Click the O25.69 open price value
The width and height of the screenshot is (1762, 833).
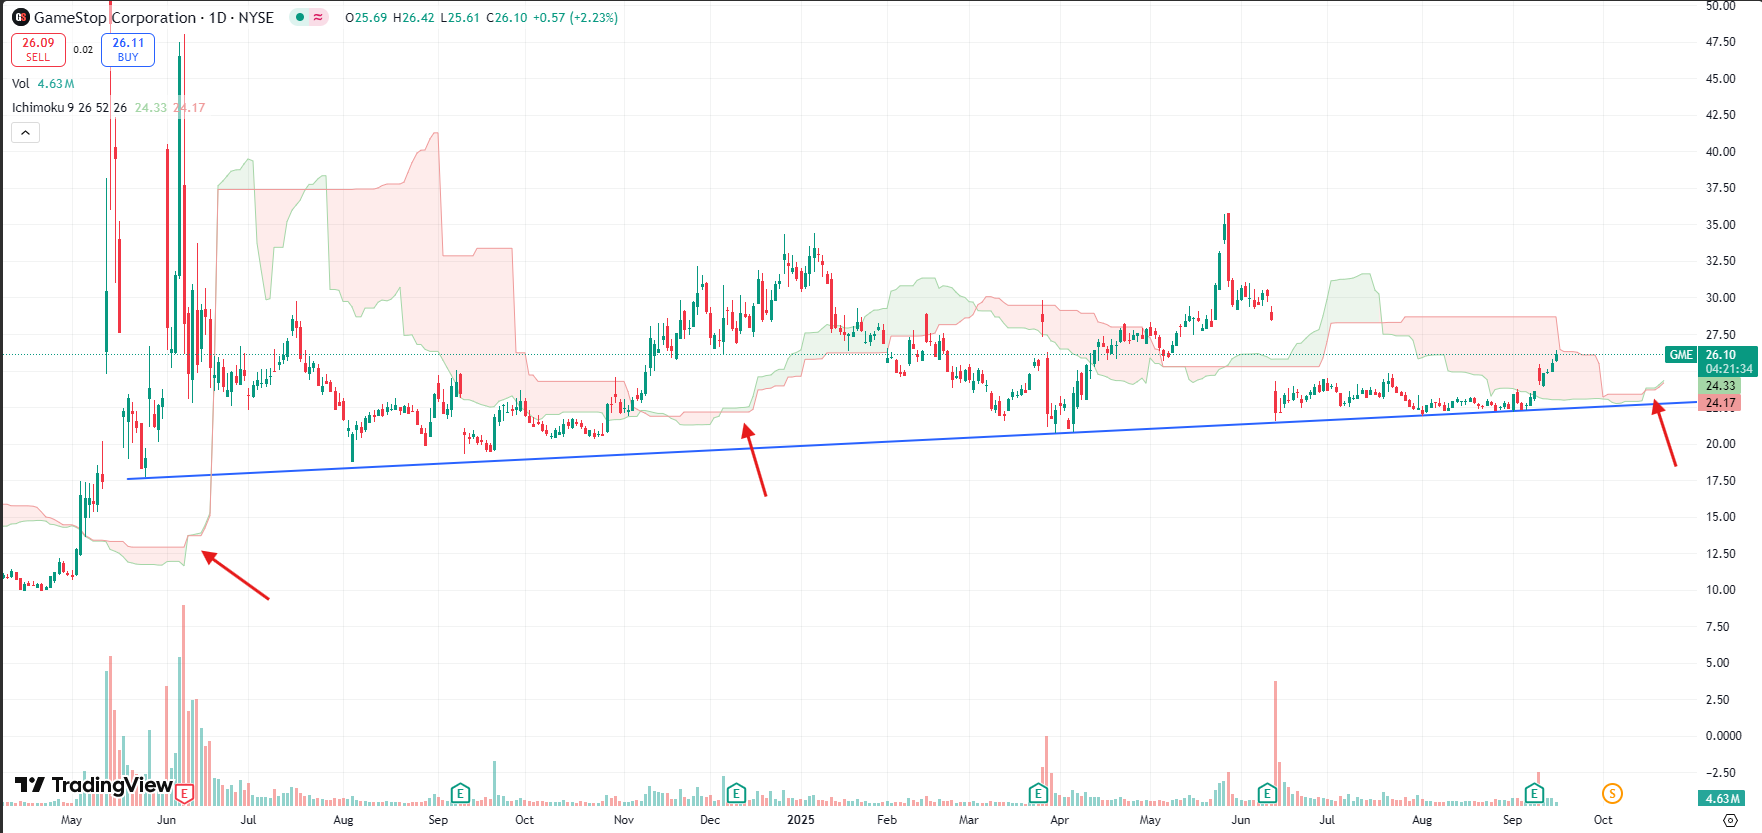(366, 18)
